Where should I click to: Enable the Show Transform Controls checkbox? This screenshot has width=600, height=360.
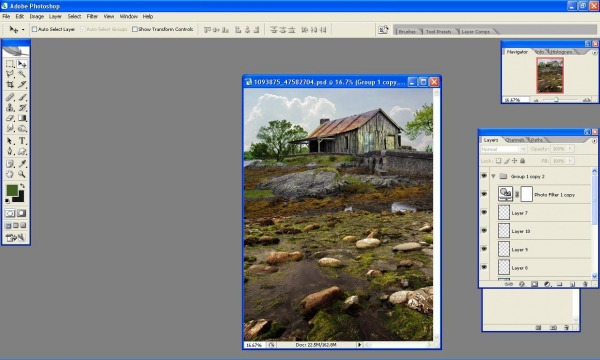point(135,29)
